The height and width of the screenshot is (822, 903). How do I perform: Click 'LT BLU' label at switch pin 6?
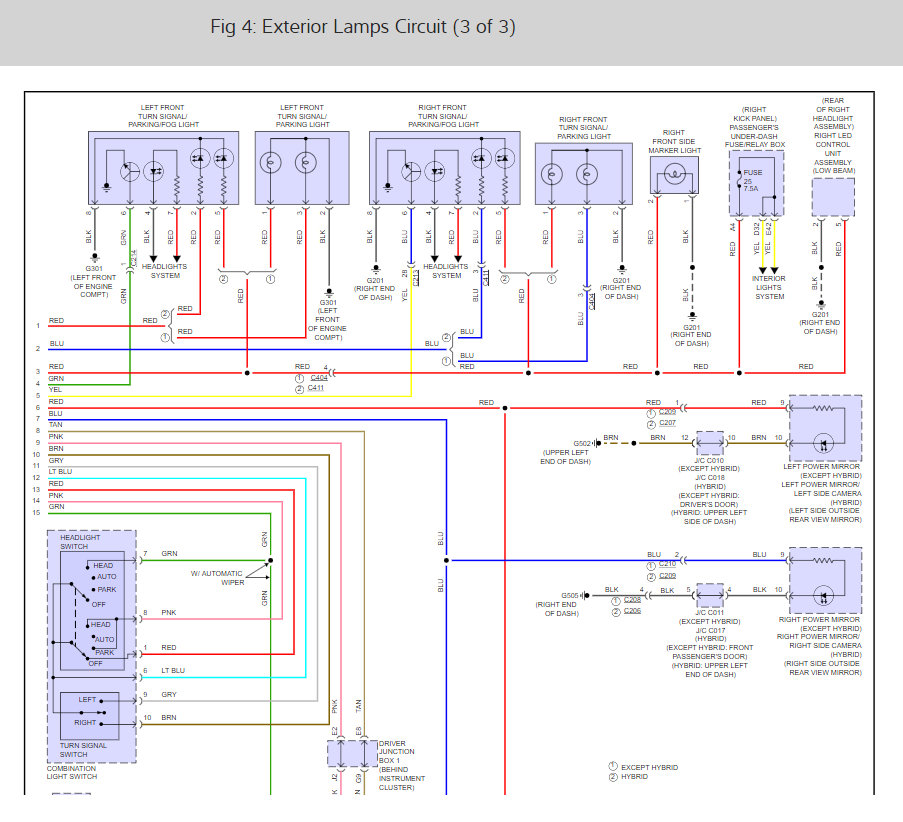pos(173,671)
